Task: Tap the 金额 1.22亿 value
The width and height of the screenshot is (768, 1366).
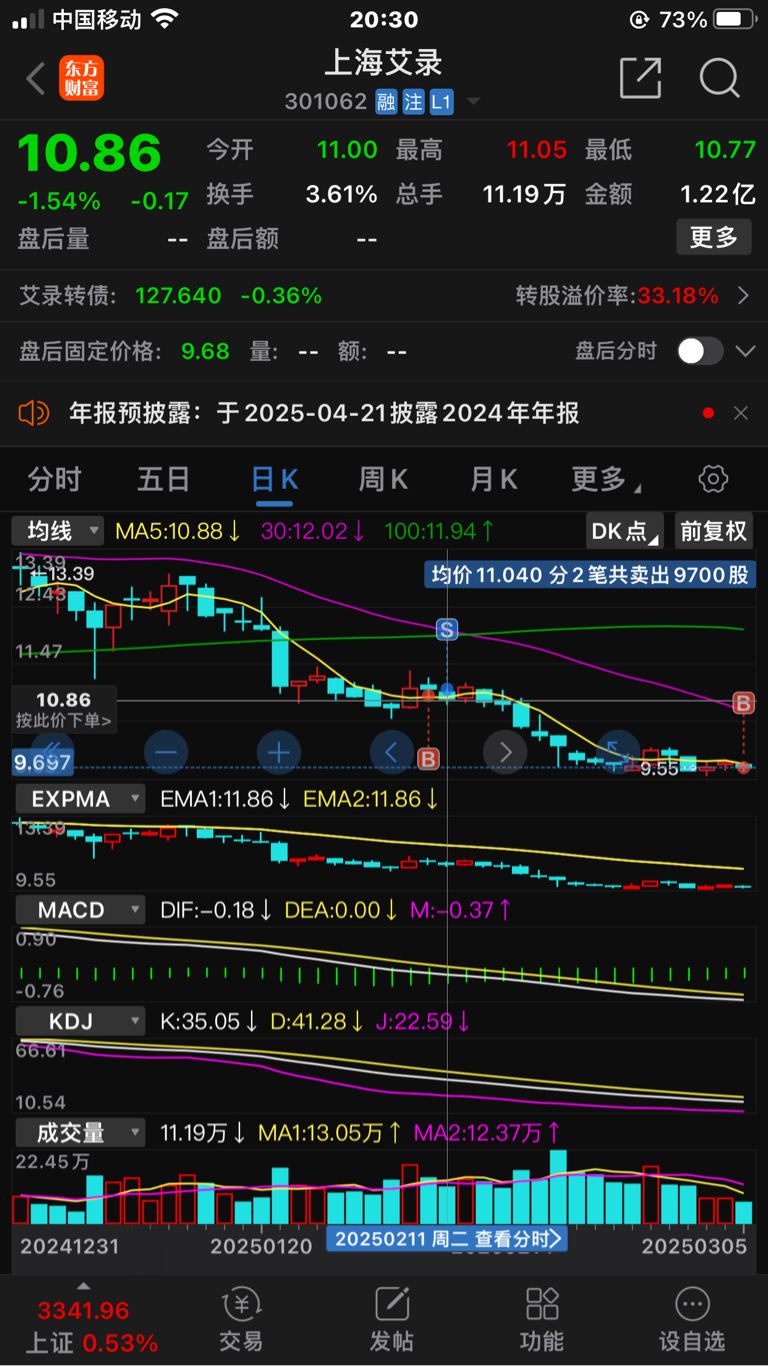Action: coord(718,194)
